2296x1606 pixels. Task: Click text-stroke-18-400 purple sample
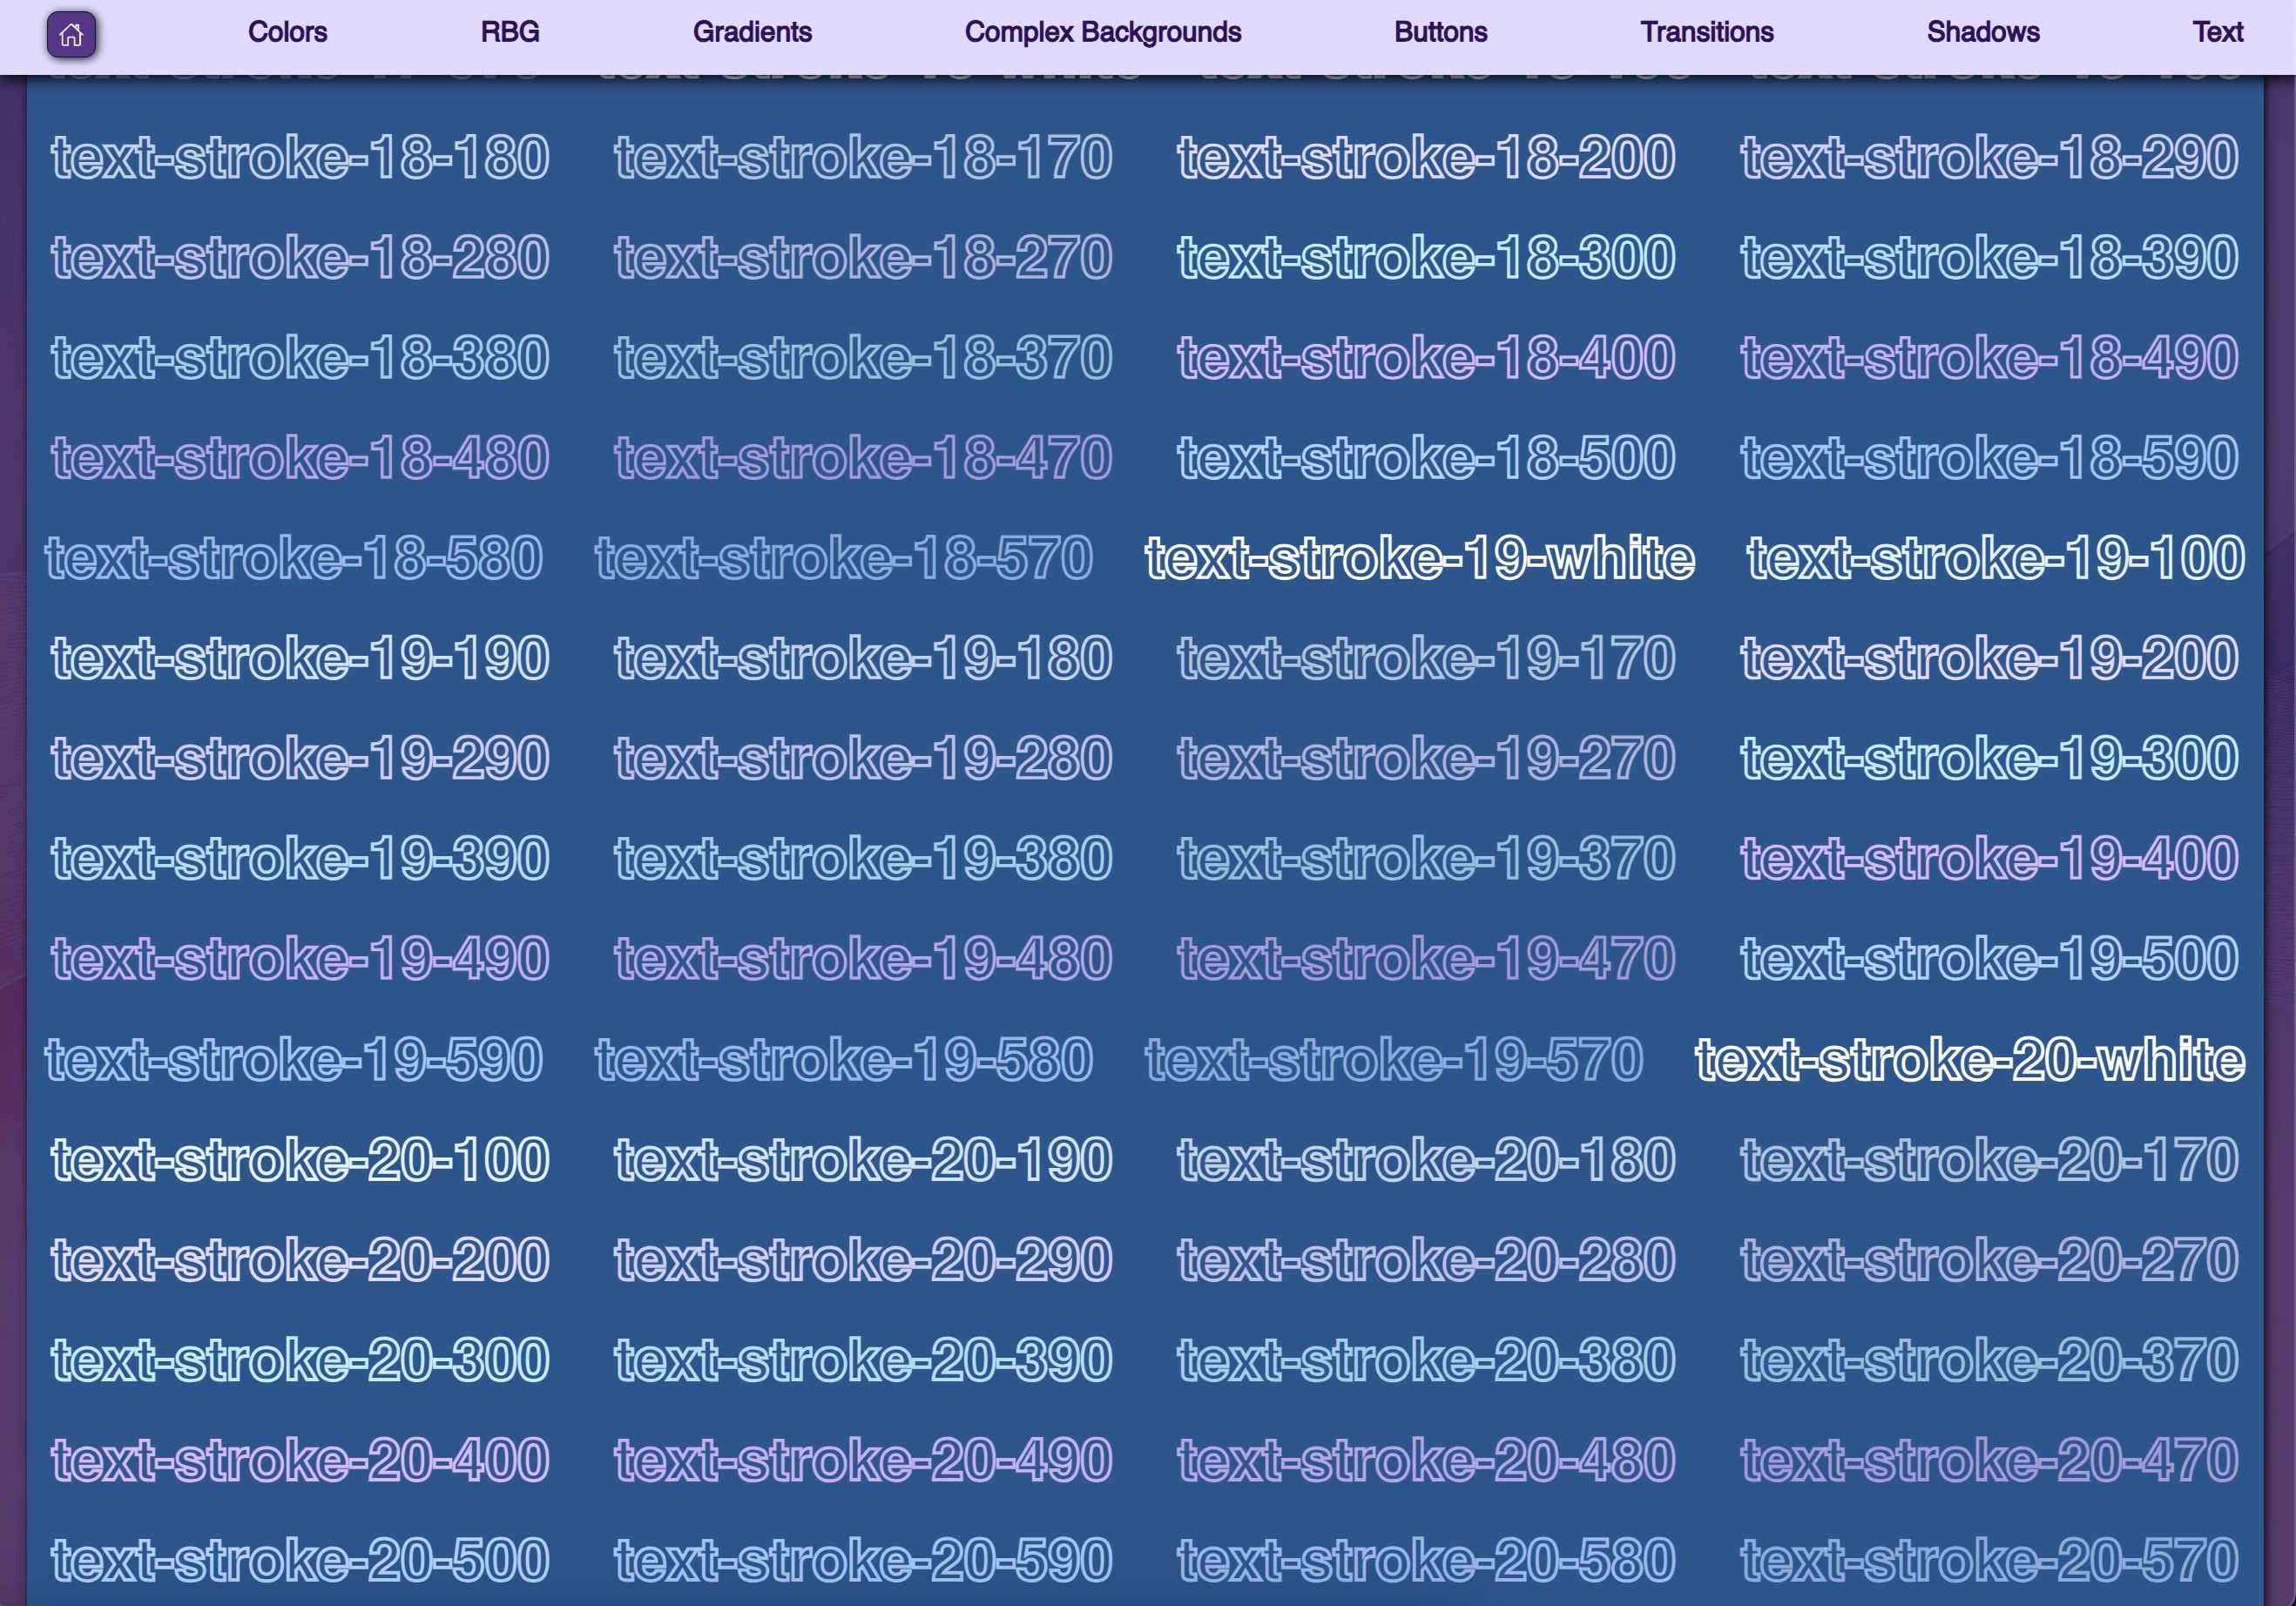(x=1425, y=358)
